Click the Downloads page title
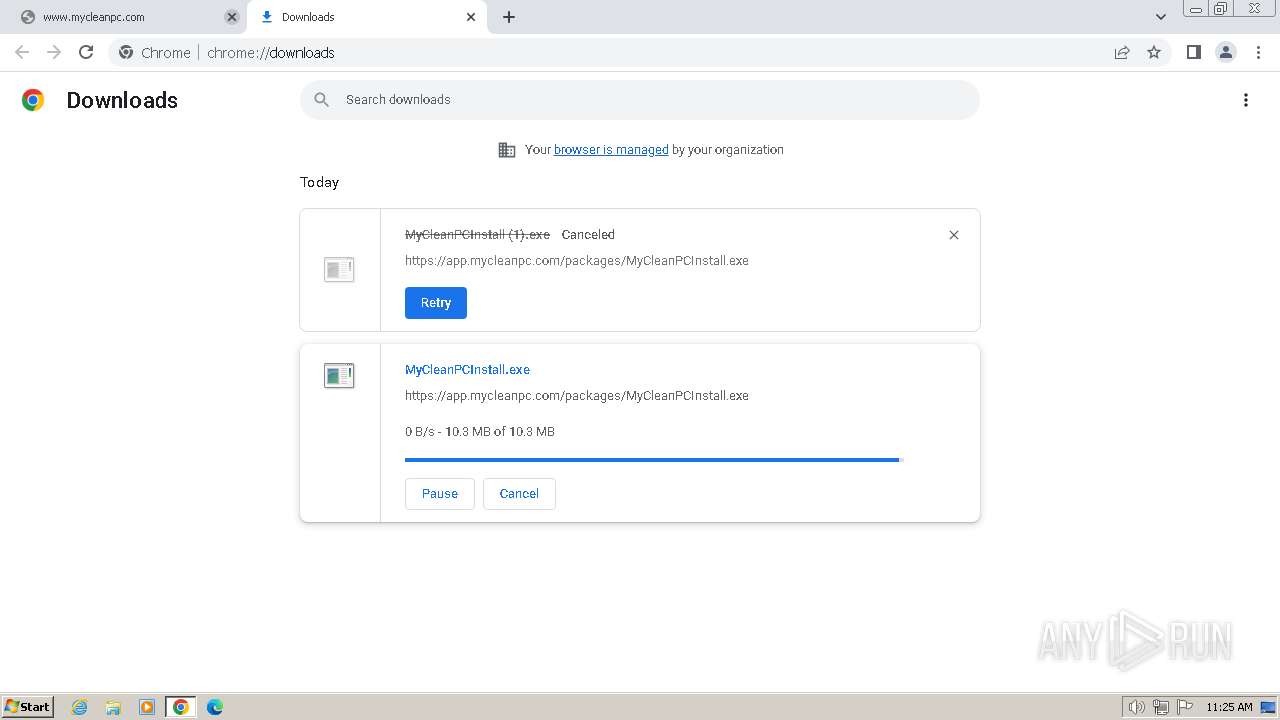This screenshot has width=1280, height=720. [x=122, y=100]
